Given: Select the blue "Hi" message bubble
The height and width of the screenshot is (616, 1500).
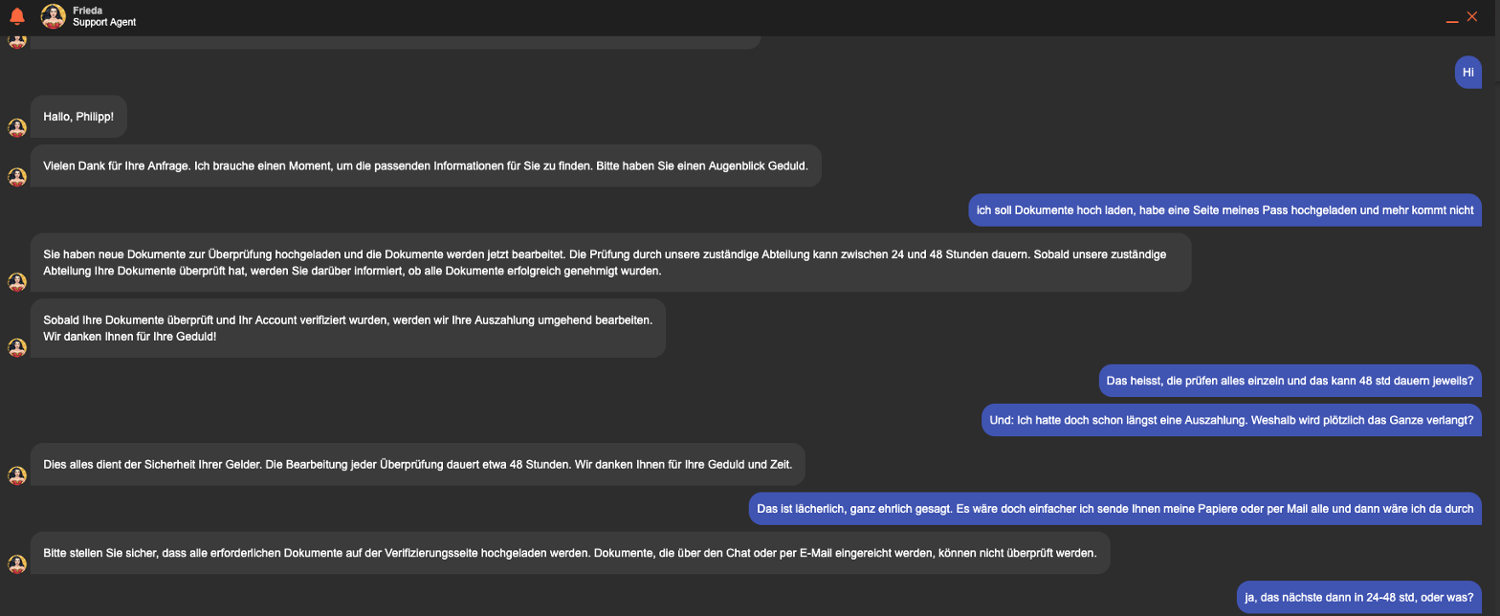Looking at the screenshot, I should [1467, 72].
